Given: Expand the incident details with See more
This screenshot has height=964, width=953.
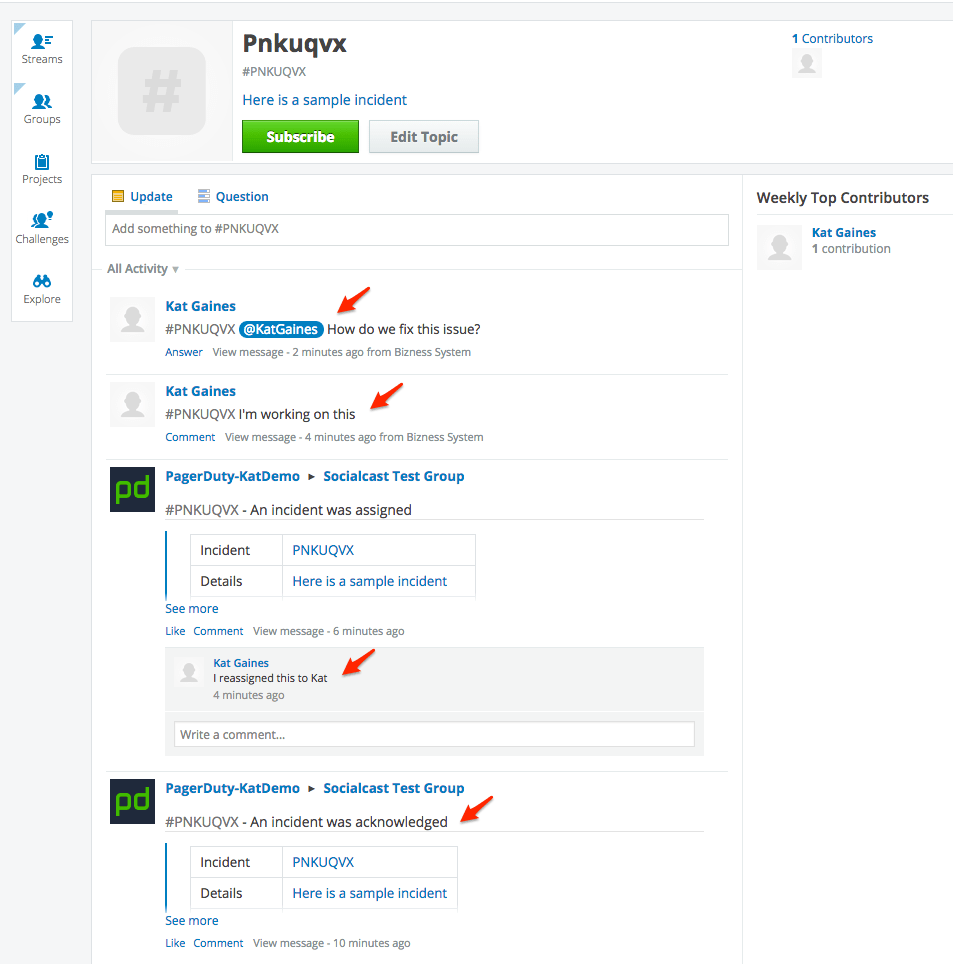Looking at the screenshot, I should click(191, 608).
